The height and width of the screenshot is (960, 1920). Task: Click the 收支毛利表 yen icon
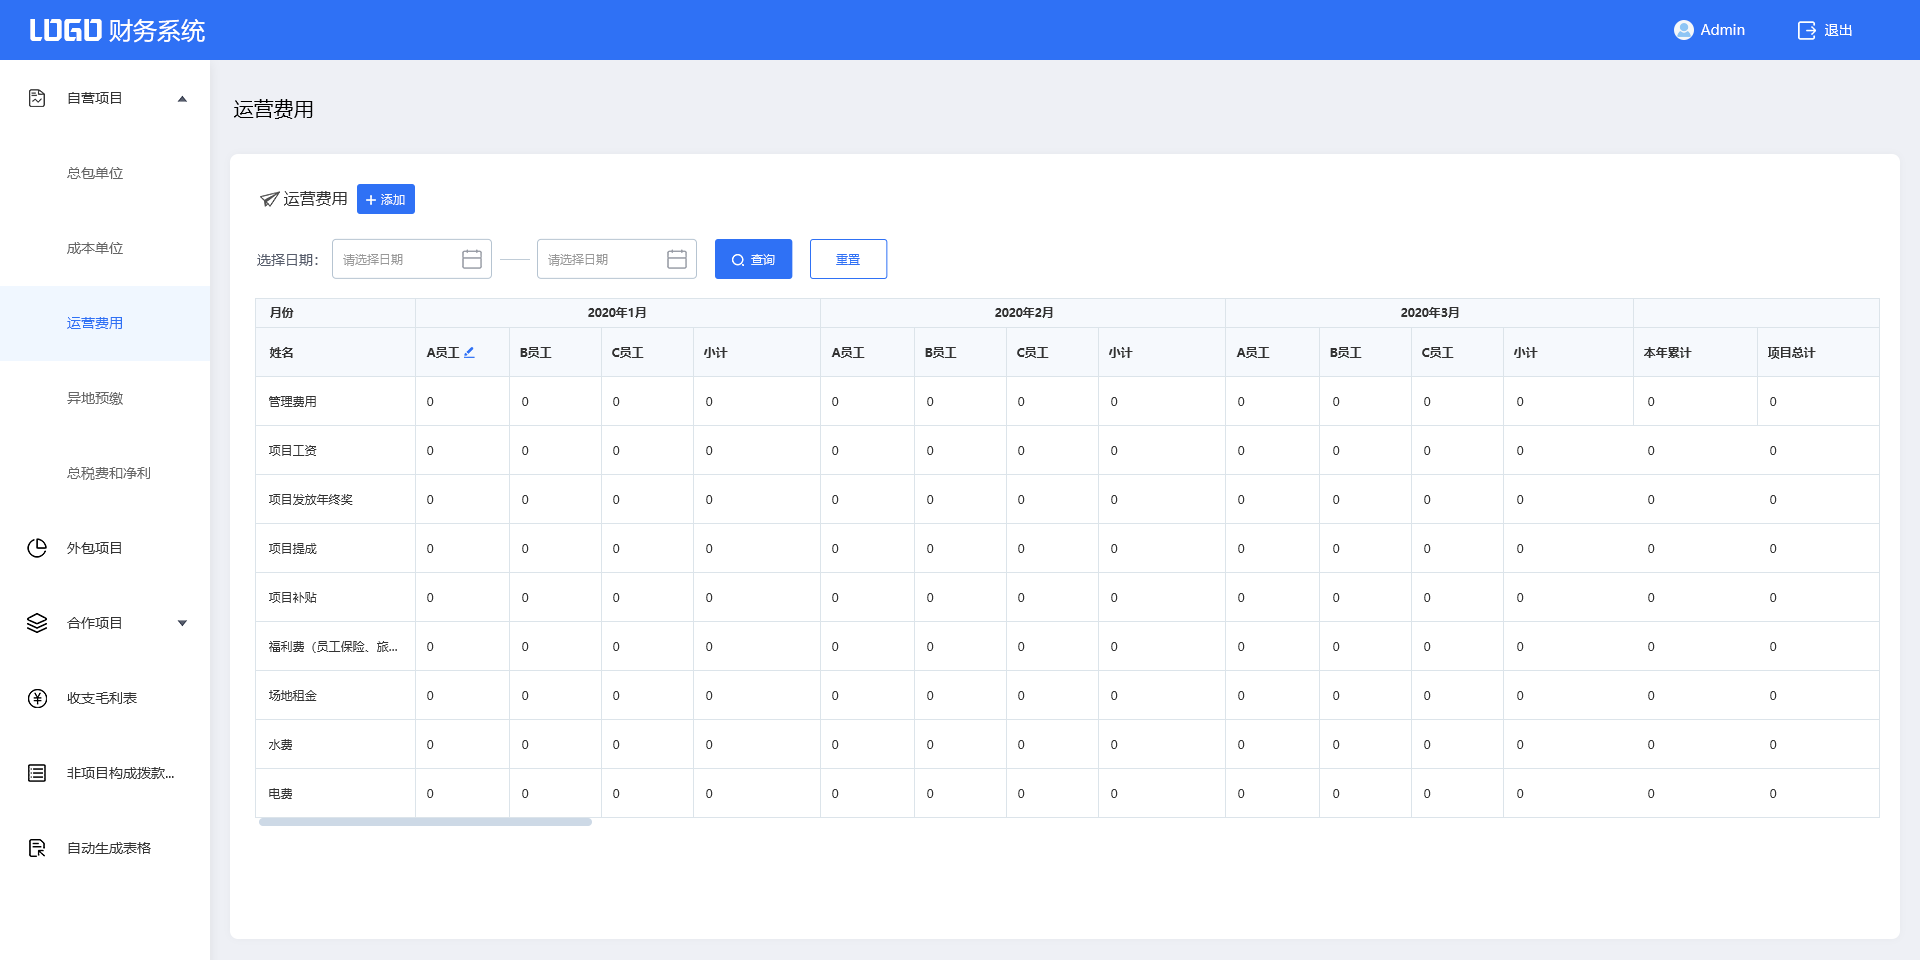click(x=37, y=698)
